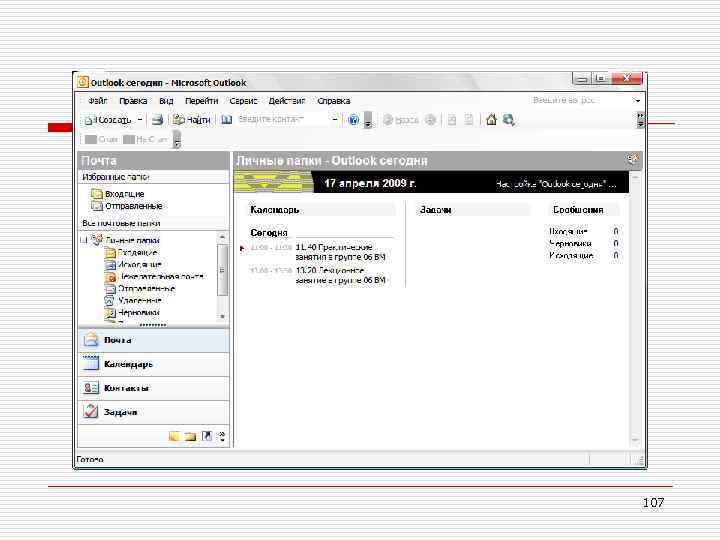The width and height of the screenshot is (720, 540).
Task: Click the folder list scrollbar thumb
Action: 222,270
